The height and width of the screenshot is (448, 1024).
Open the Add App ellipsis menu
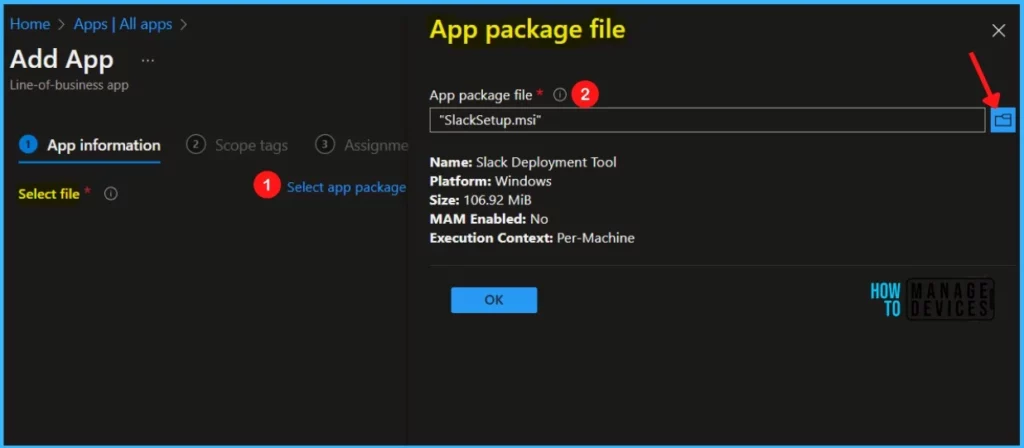(148, 61)
